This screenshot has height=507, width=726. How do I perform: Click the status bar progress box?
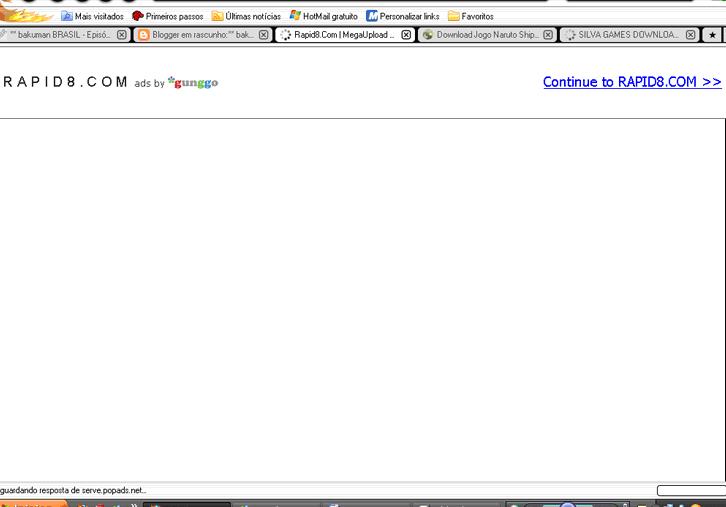tap(691, 490)
